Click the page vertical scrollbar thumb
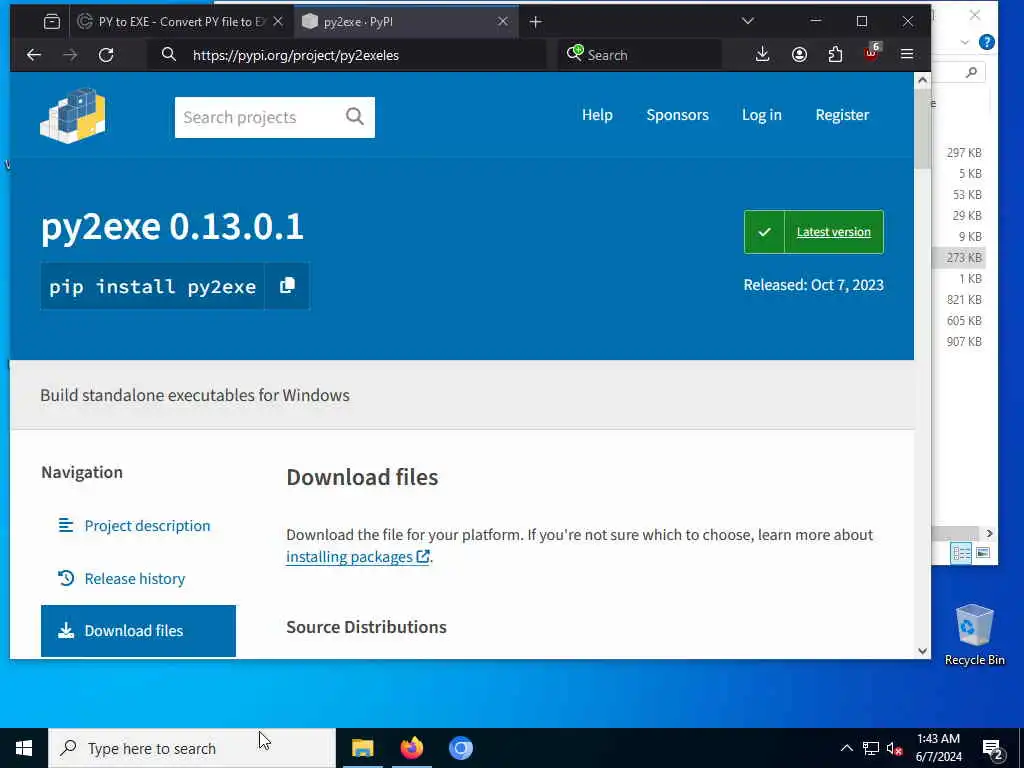The image size is (1024, 768). [922, 129]
